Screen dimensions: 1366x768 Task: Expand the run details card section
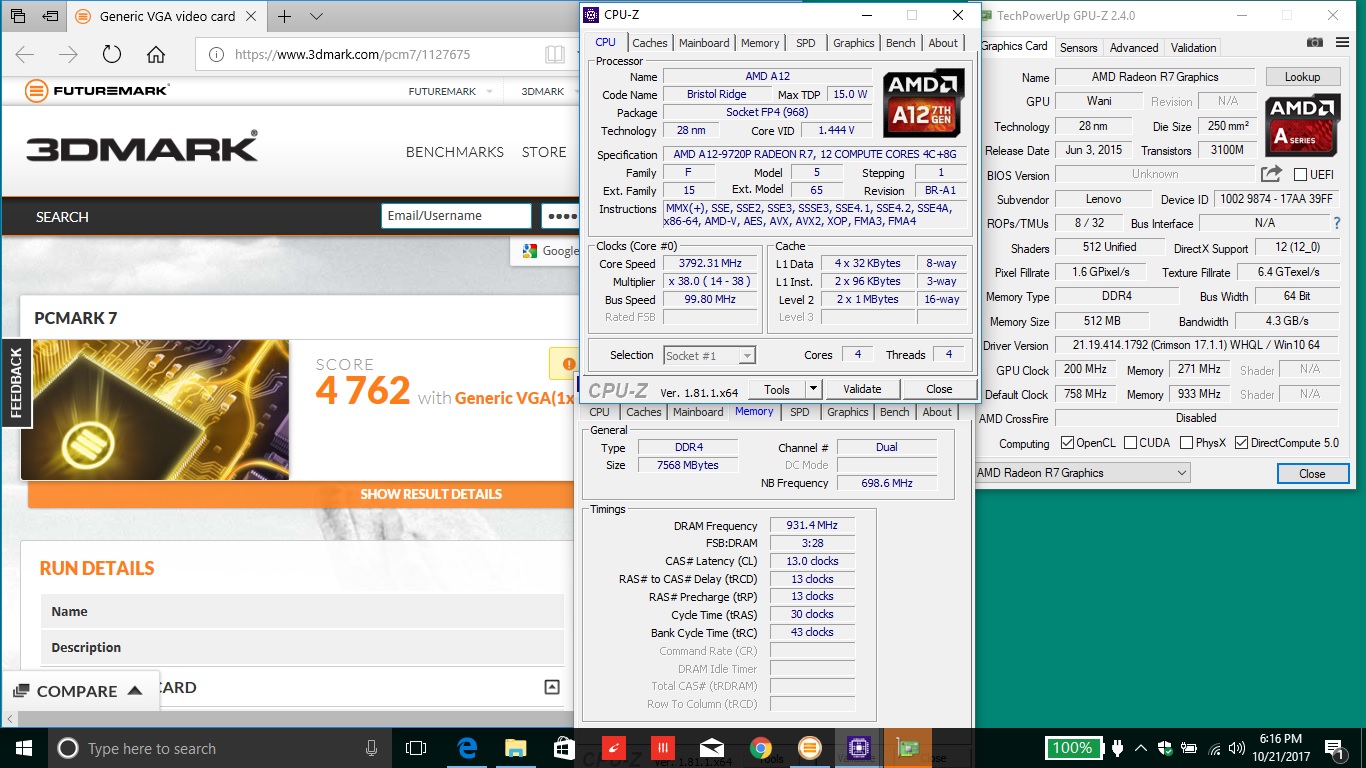pyautogui.click(x=551, y=687)
